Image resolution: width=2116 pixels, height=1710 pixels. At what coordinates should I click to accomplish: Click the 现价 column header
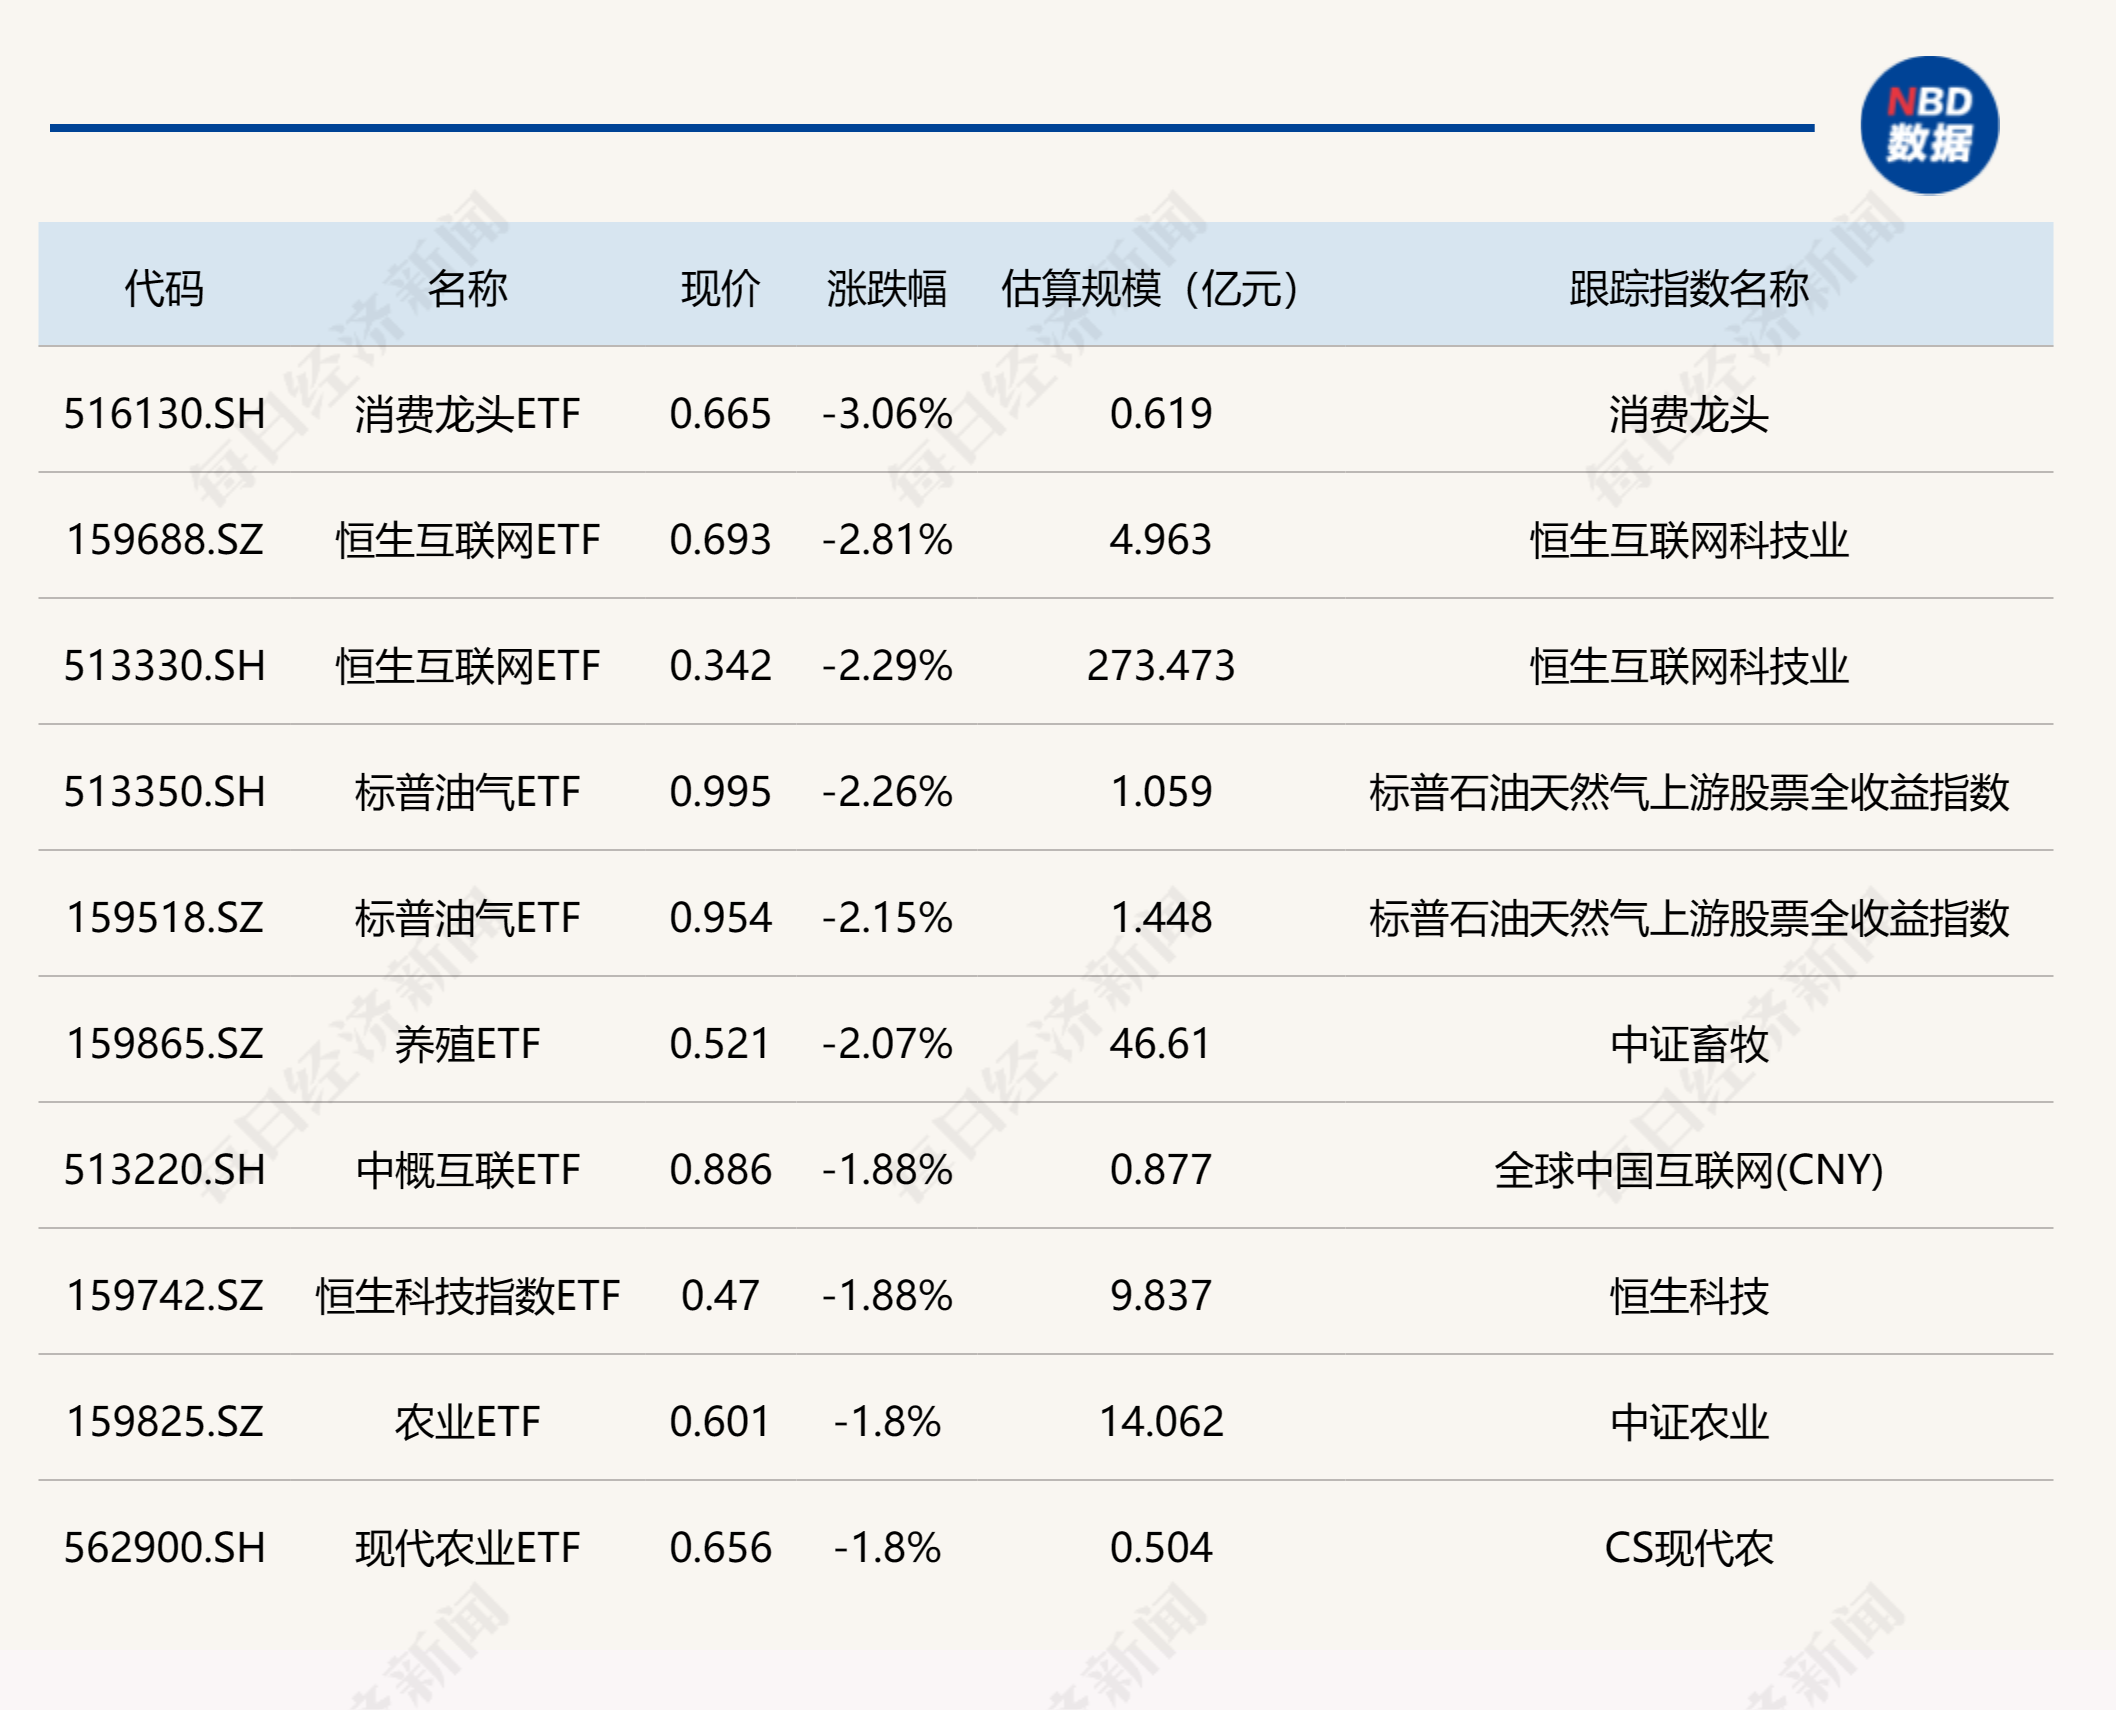pos(720,288)
